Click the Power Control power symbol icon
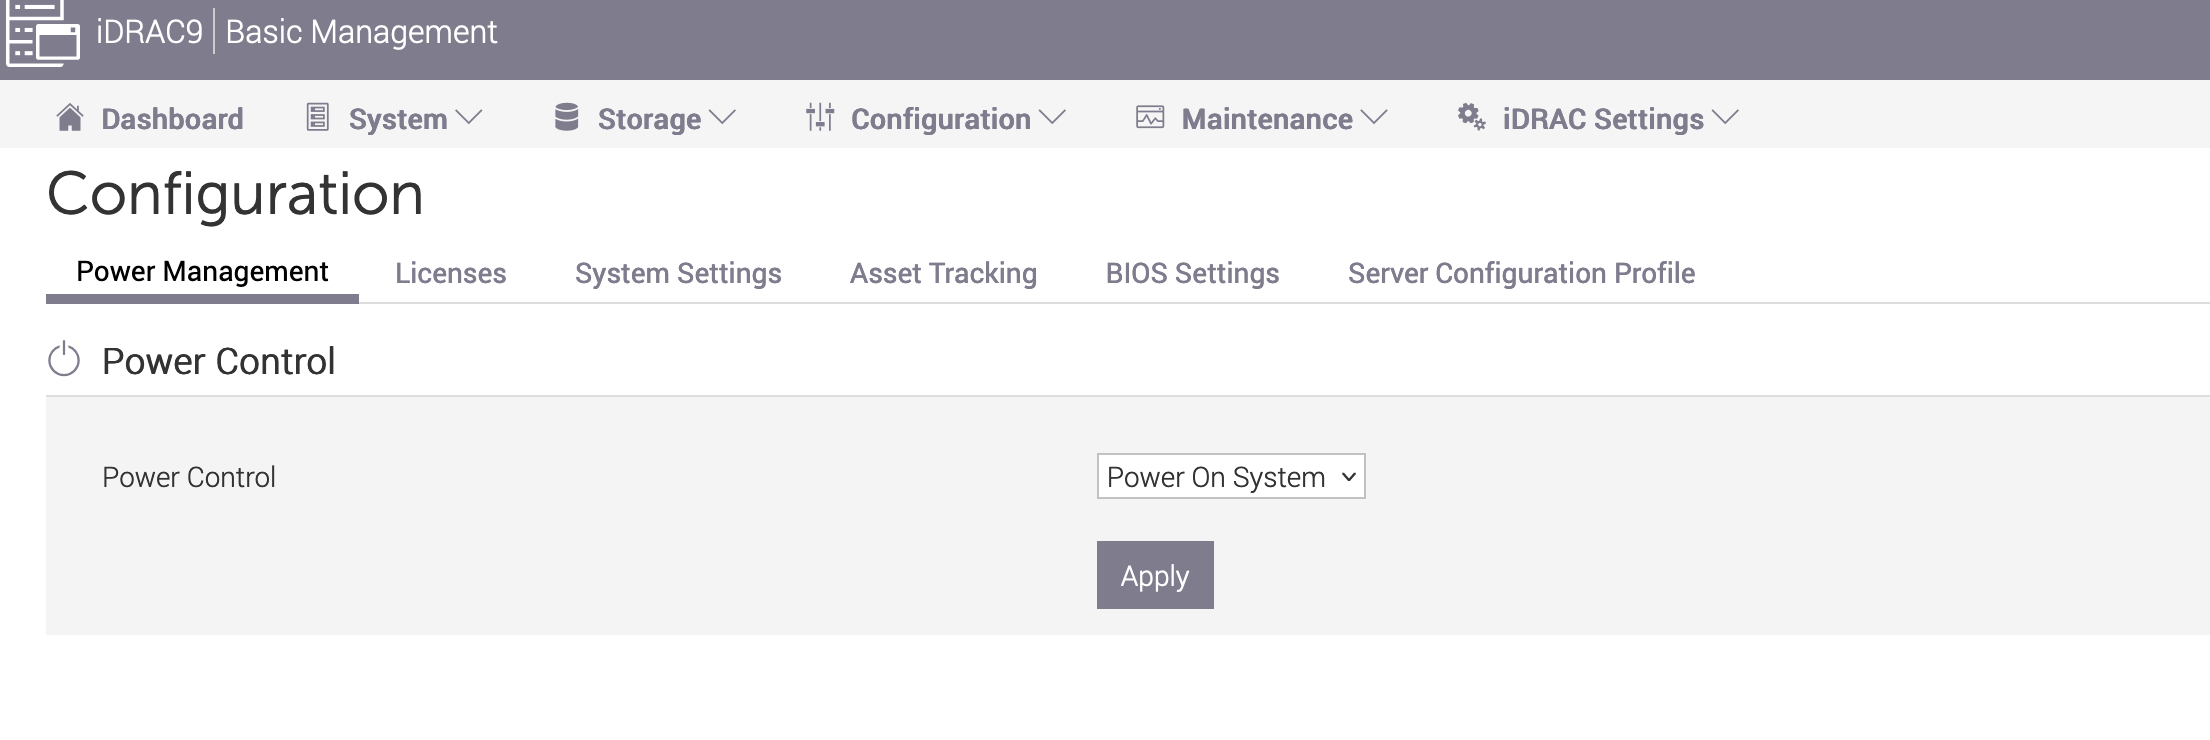 click(64, 360)
